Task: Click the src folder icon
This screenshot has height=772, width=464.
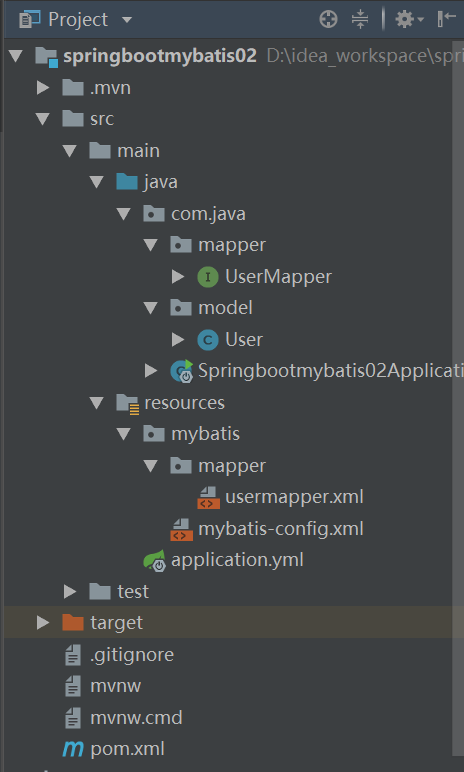Action: (x=73, y=119)
